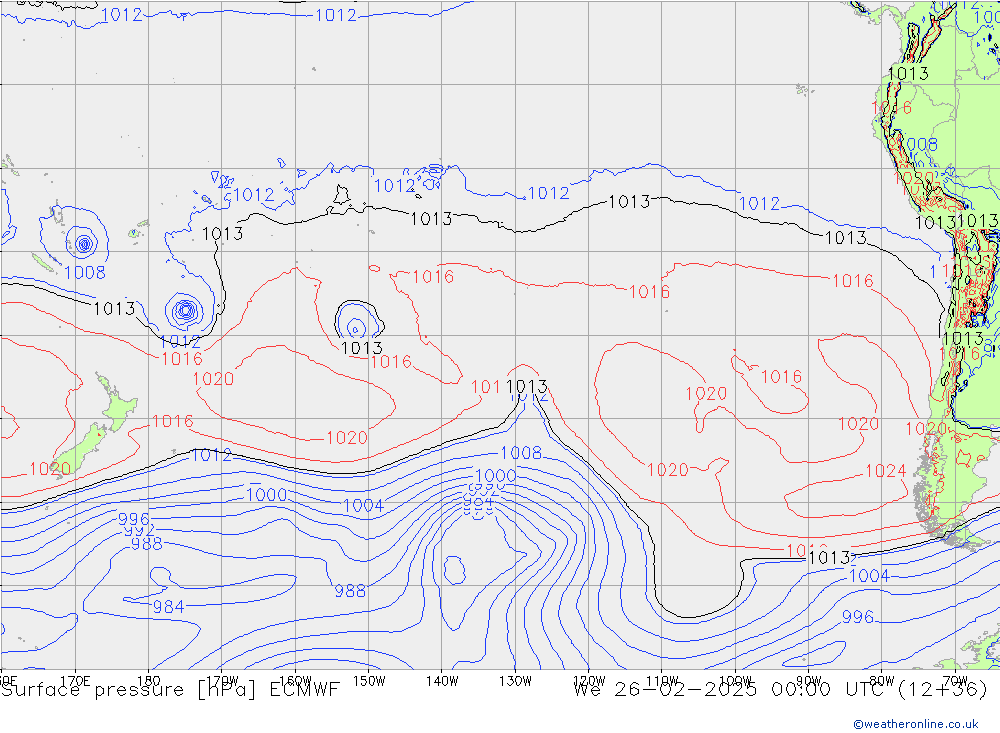Viewport: 1000px width, 733px height.
Task: Select the 150W longitude label
Action: coord(369,681)
